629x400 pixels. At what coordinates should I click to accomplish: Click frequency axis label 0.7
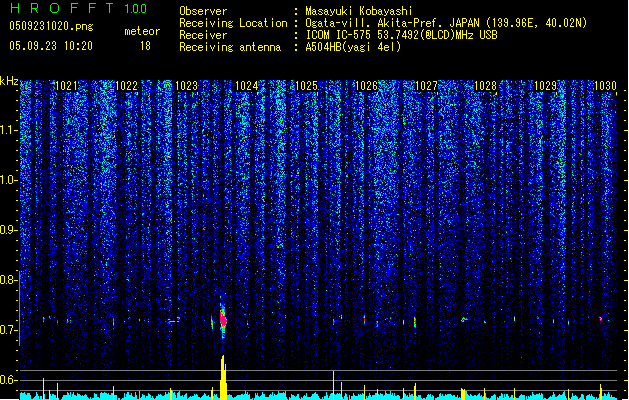8,330
